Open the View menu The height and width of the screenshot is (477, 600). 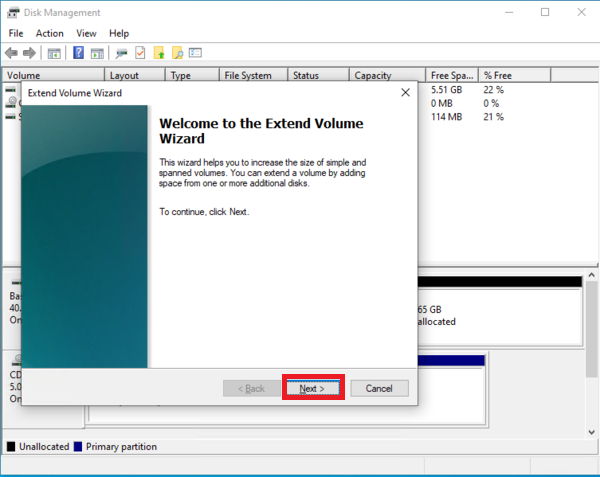point(86,33)
